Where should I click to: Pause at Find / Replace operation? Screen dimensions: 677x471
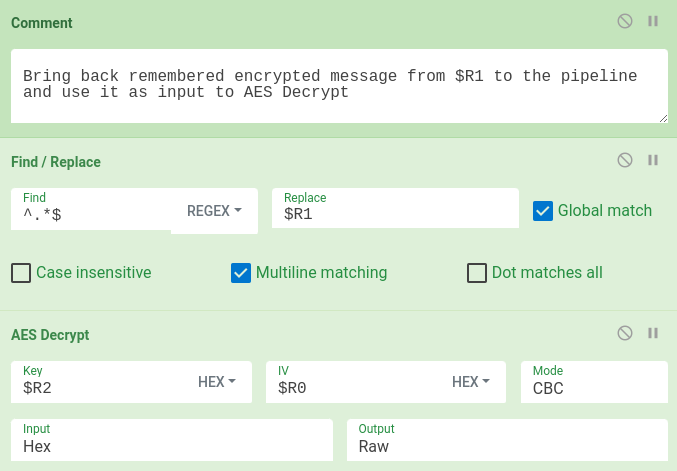coord(653,160)
